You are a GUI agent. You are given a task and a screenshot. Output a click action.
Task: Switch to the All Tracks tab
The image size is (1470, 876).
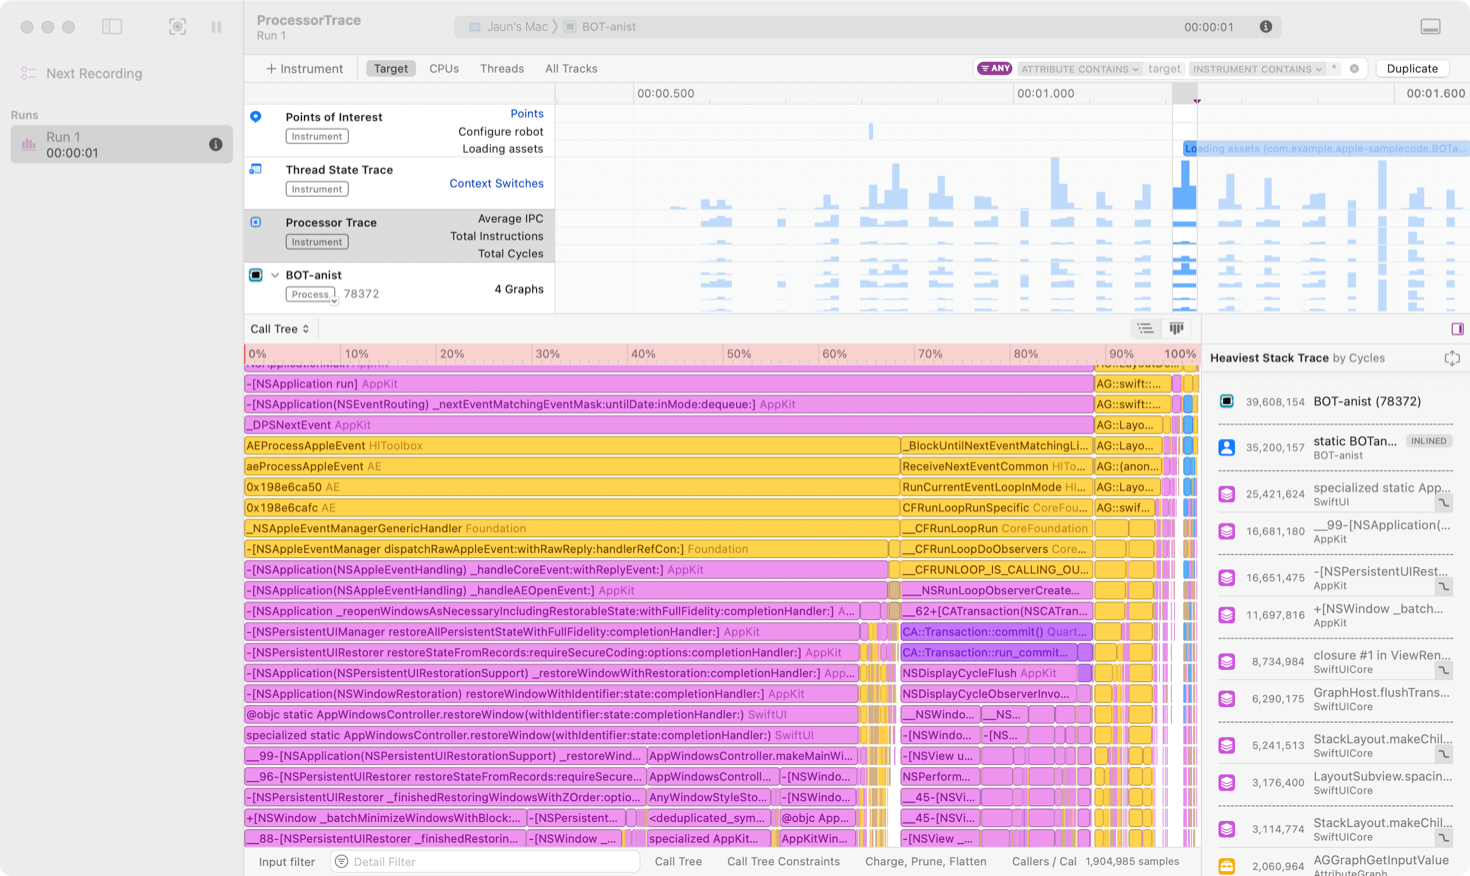coord(572,68)
